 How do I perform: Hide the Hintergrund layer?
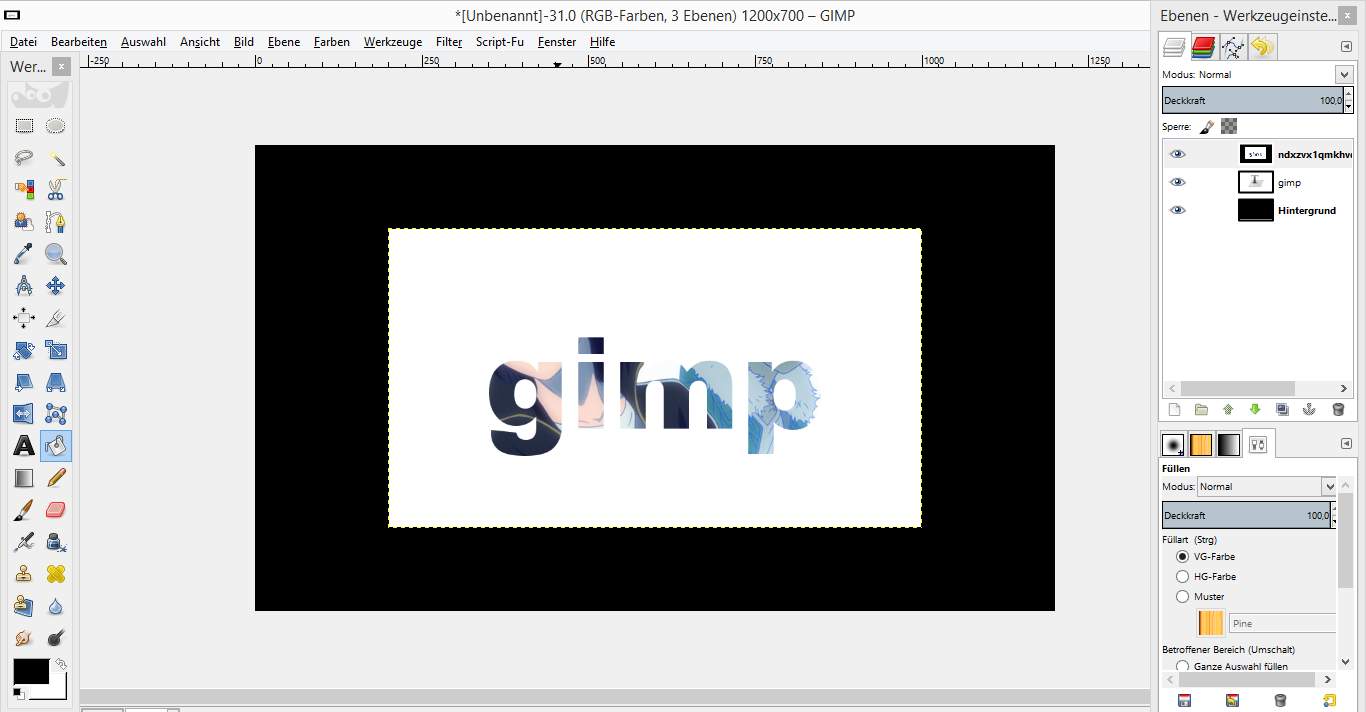pyautogui.click(x=1177, y=209)
